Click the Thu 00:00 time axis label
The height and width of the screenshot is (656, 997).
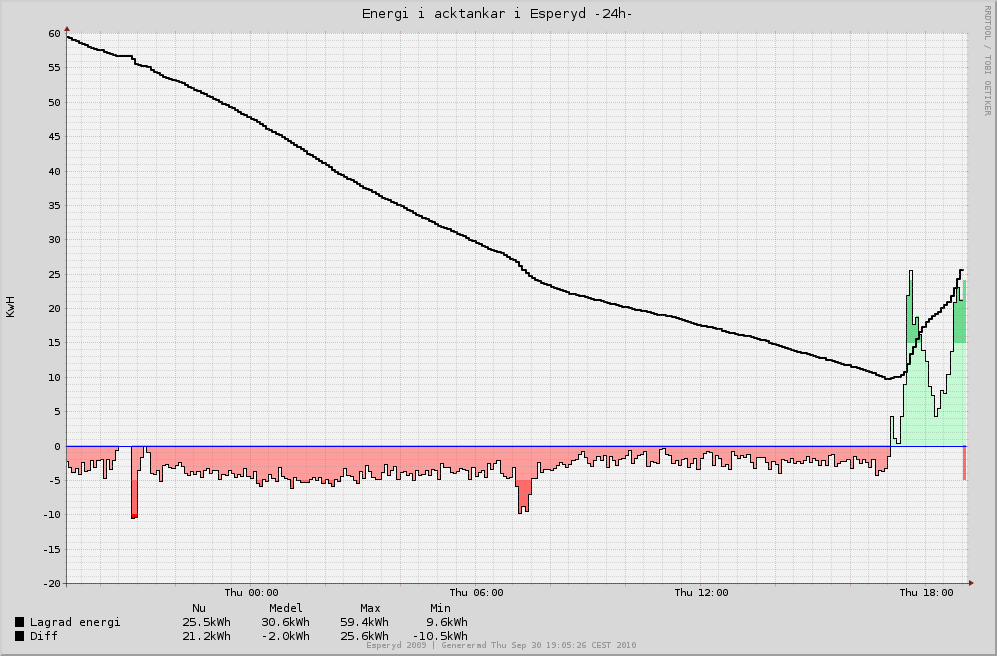point(252,593)
